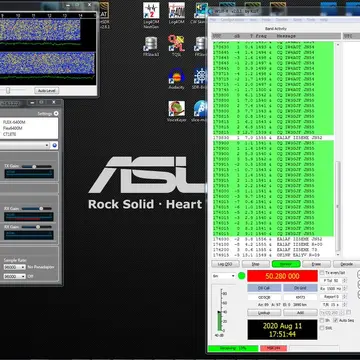Select FLEX-6400M in the radio list

point(14,122)
